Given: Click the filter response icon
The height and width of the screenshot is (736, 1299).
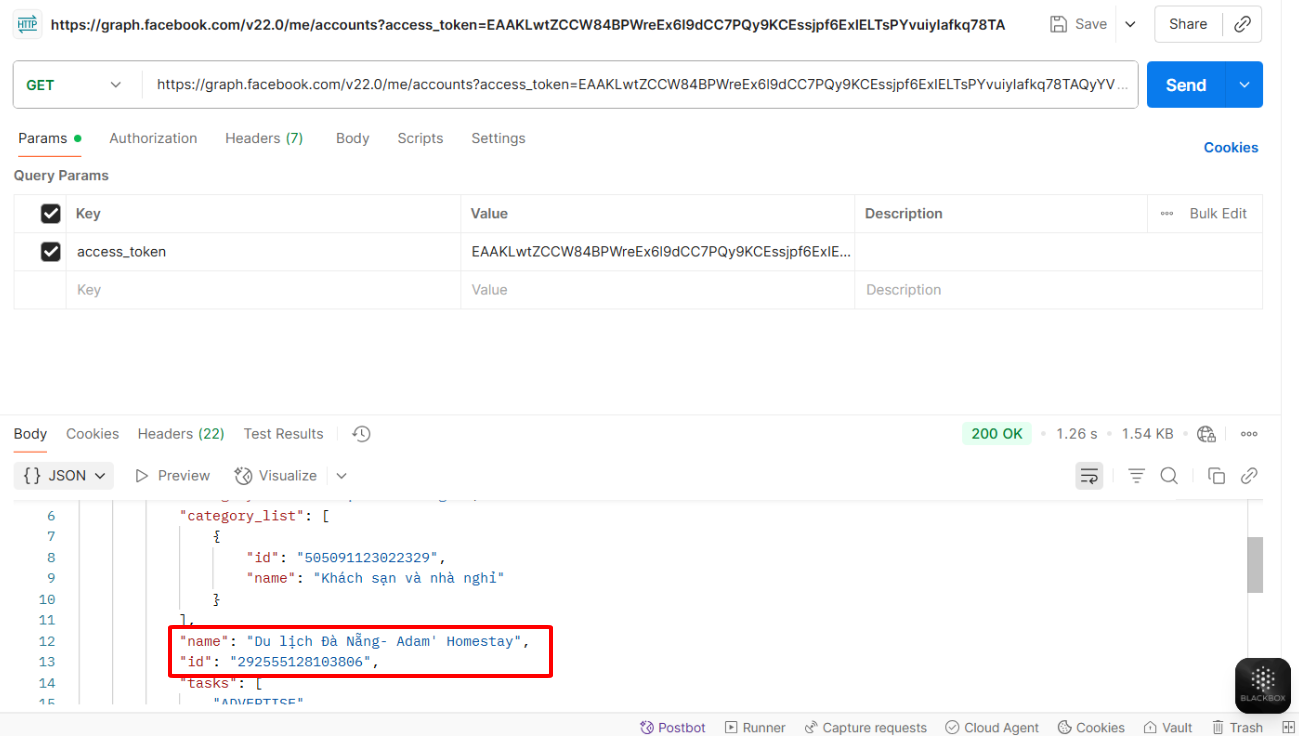Looking at the screenshot, I should (1136, 476).
